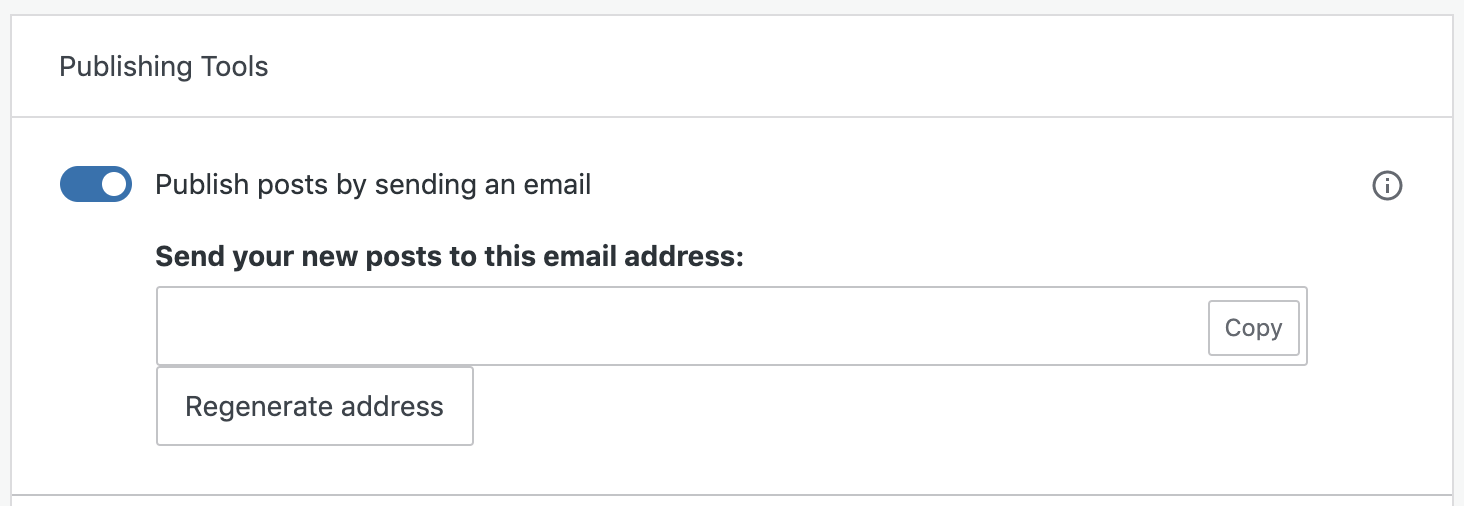The height and width of the screenshot is (506, 1464).
Task: Click the "Publish posts by sending an email" label
Action: [373, 185]
